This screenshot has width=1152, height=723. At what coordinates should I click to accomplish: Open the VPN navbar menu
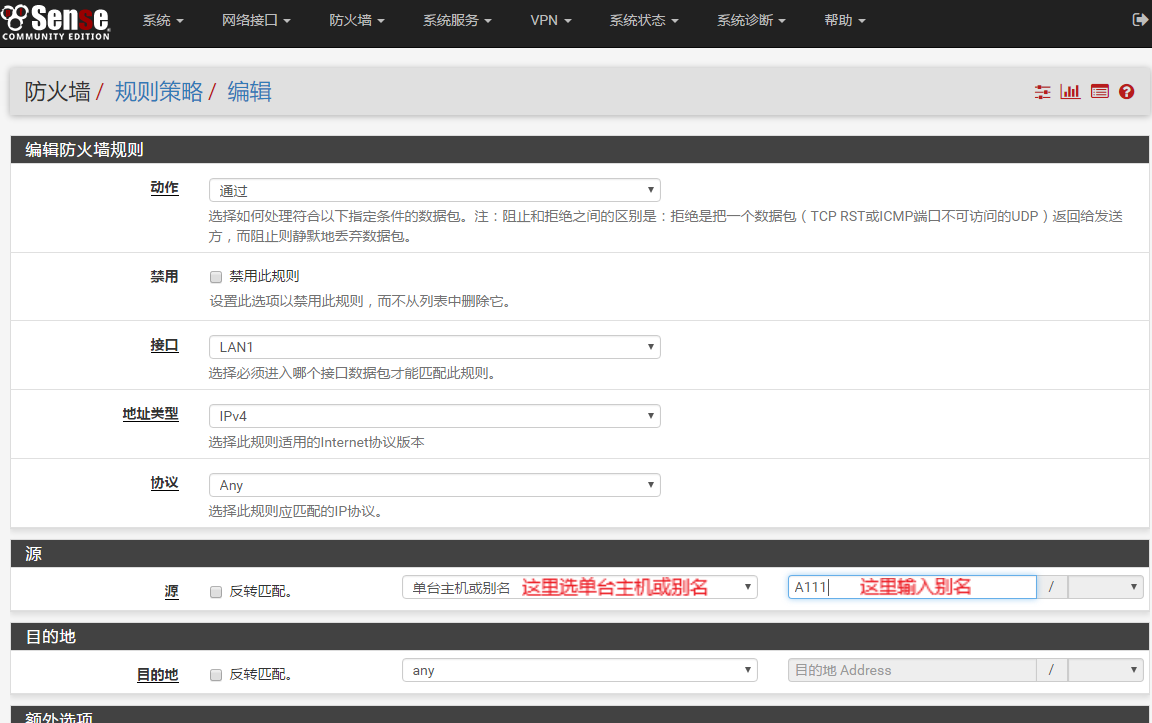coord(551,21)
